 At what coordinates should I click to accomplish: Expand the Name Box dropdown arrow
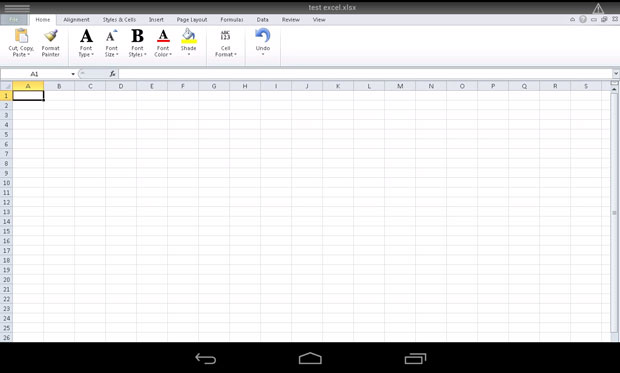click(73, 74)
